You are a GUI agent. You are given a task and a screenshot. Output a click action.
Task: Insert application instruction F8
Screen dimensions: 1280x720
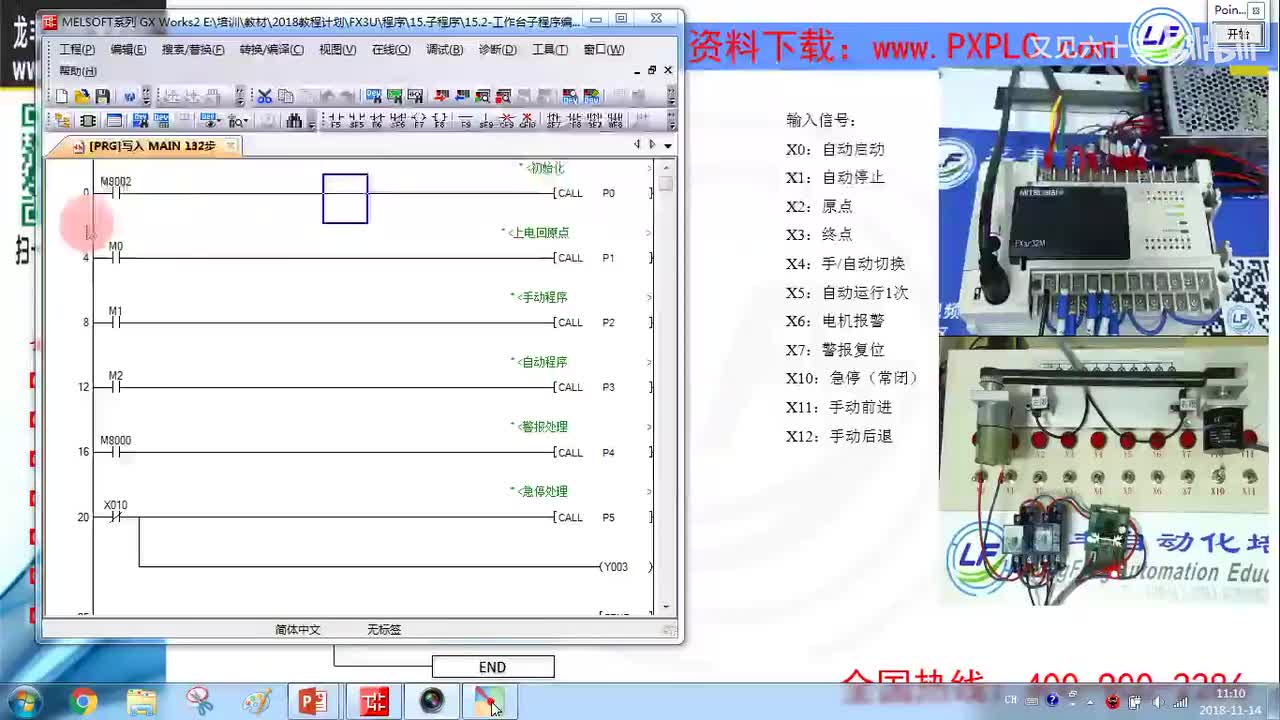pyautogui.click(x=439, y=121)
